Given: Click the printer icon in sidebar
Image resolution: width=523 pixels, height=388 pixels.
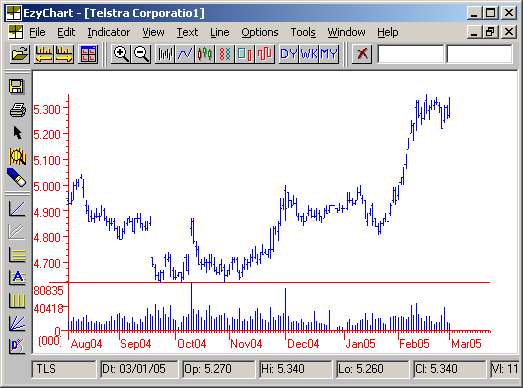Looking at the screenshot, I should click(17, 110).
